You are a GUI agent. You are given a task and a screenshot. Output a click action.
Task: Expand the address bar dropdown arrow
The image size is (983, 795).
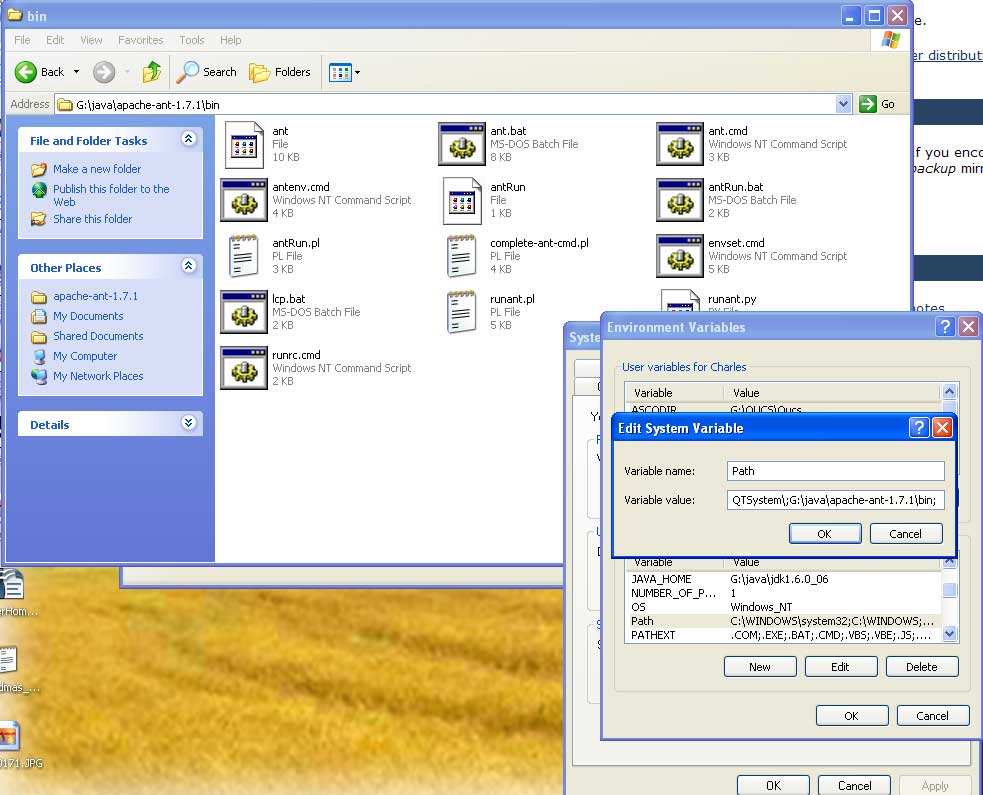[x=843, y=104]
